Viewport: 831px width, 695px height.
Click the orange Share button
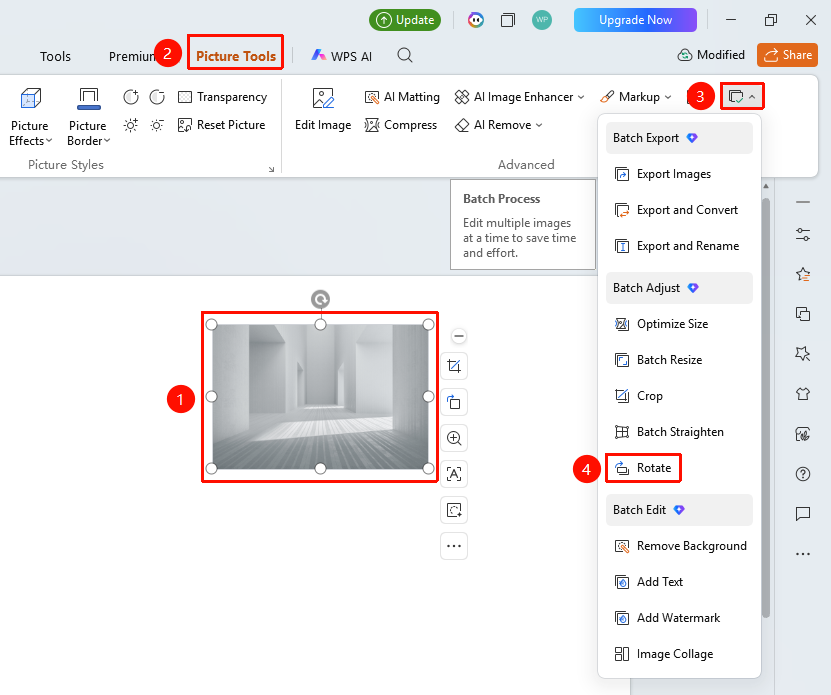(x=788, y=55)
